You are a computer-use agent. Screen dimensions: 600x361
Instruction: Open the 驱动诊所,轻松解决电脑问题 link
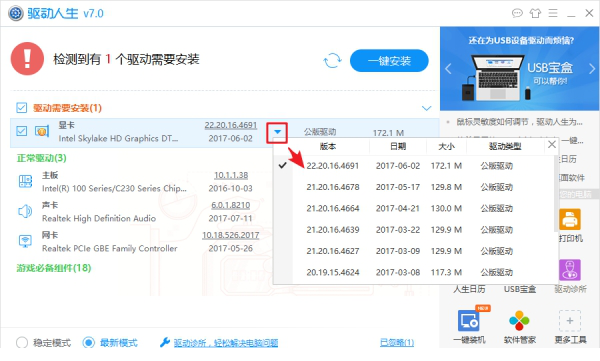[226, 343]
